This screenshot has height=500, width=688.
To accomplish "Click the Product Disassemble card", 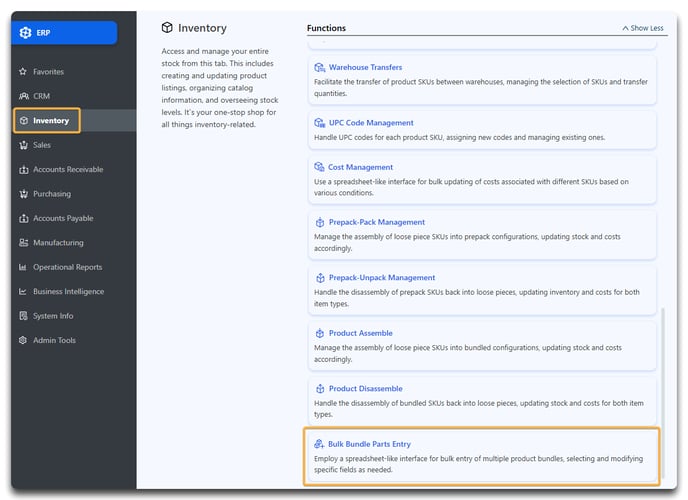I will (x=482, y=401).
